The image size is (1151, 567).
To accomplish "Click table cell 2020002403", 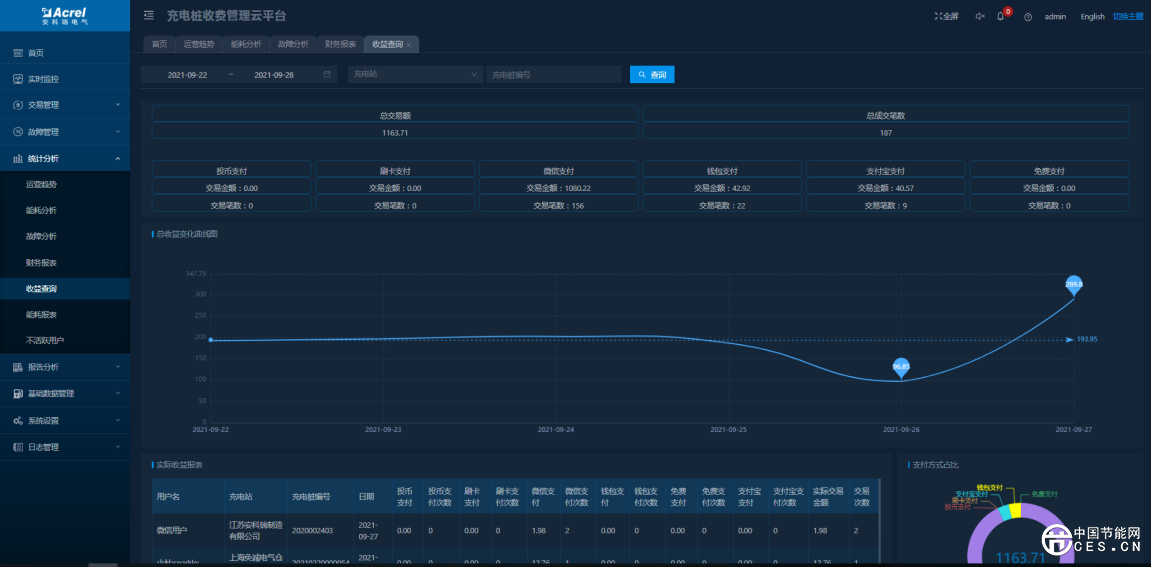I will [313, 530].
